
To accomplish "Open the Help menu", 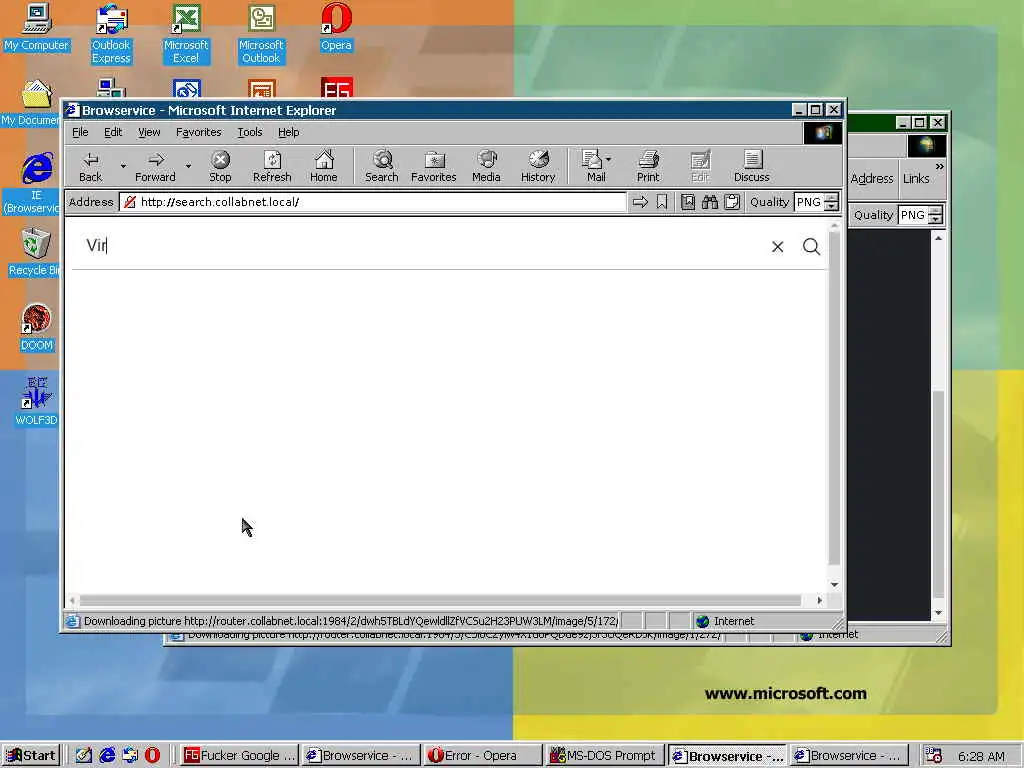I will [289, 132].
